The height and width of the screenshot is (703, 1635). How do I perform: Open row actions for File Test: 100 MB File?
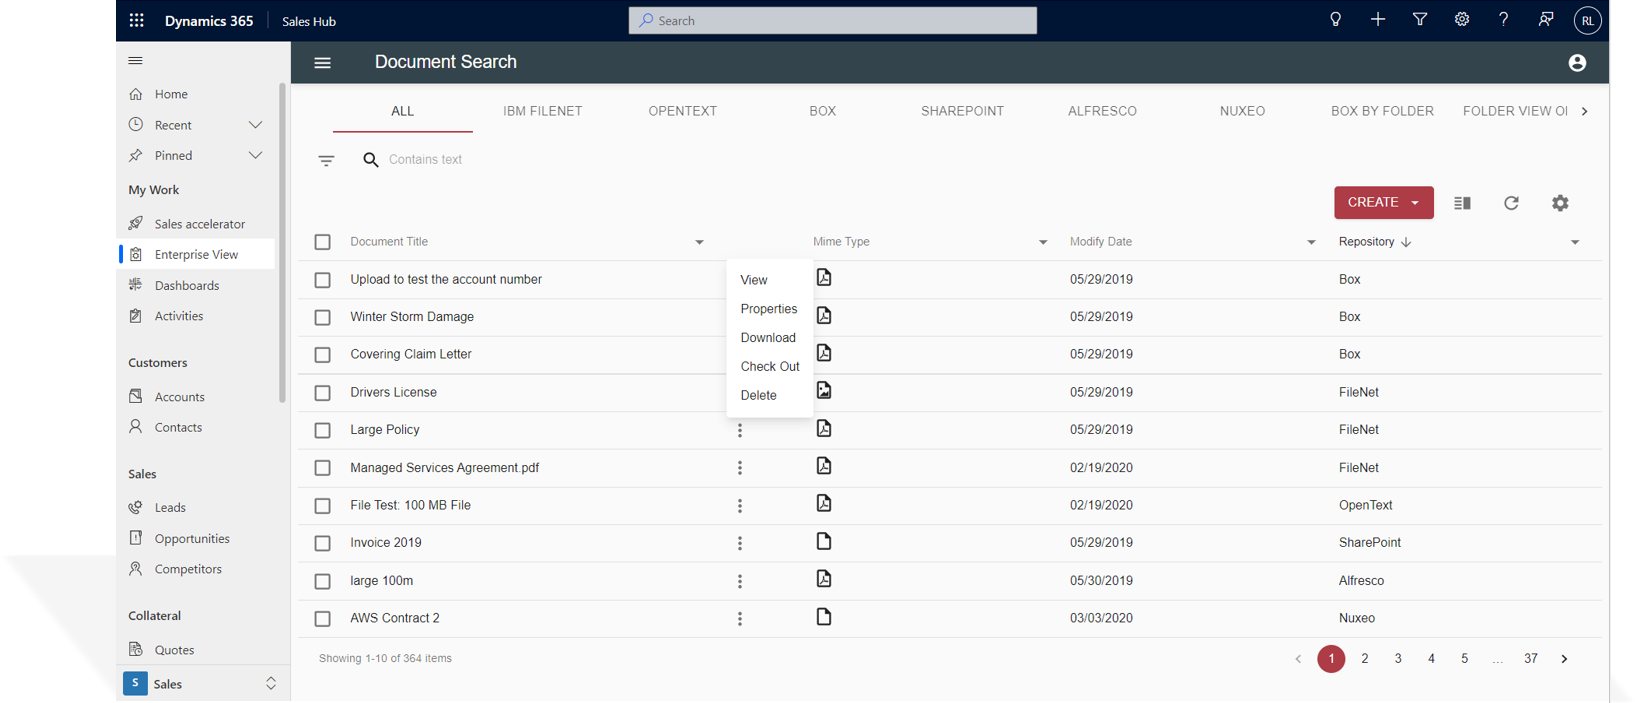pos(740,506)
